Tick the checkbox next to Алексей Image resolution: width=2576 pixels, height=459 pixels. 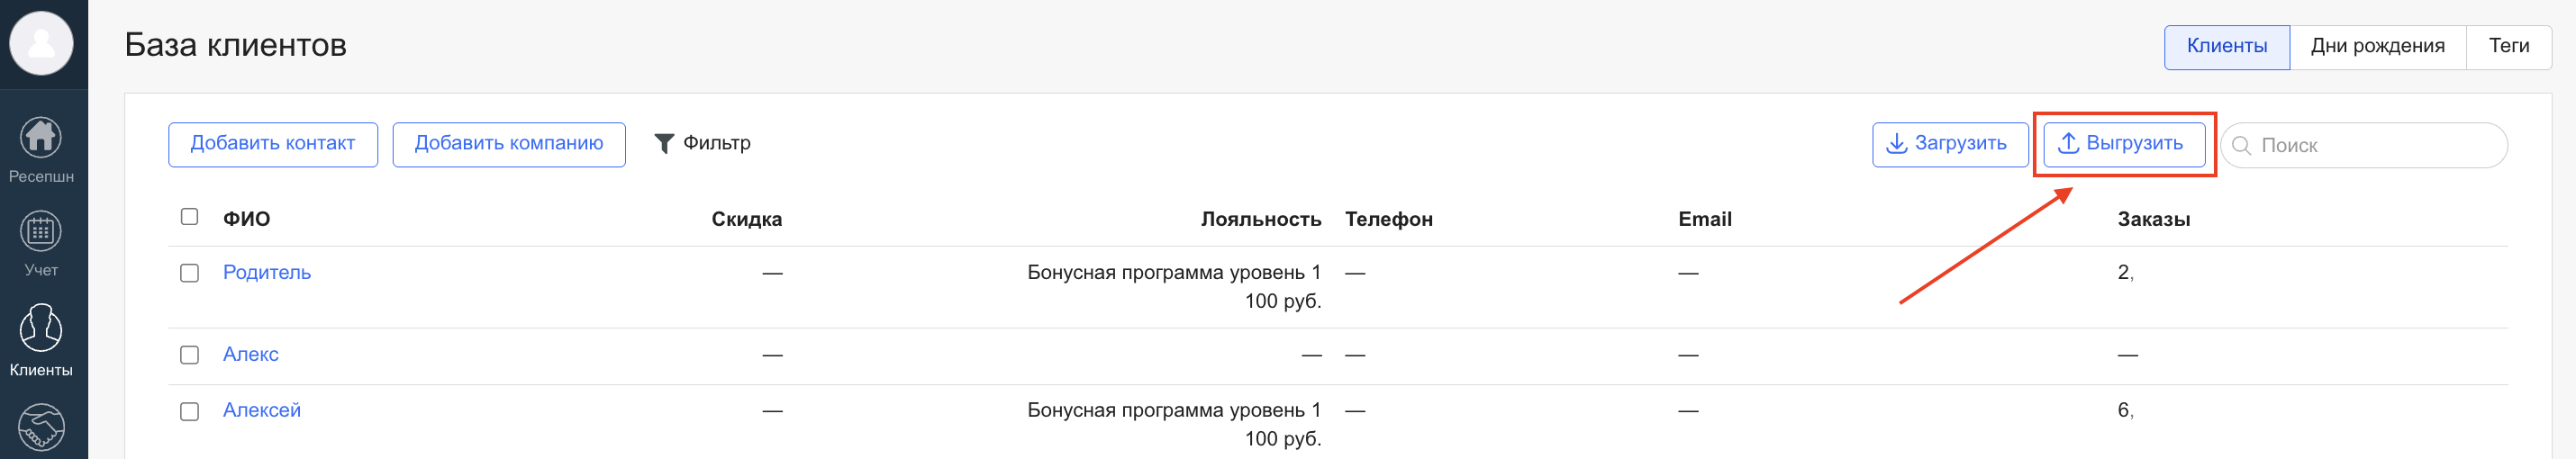[189, 411]
